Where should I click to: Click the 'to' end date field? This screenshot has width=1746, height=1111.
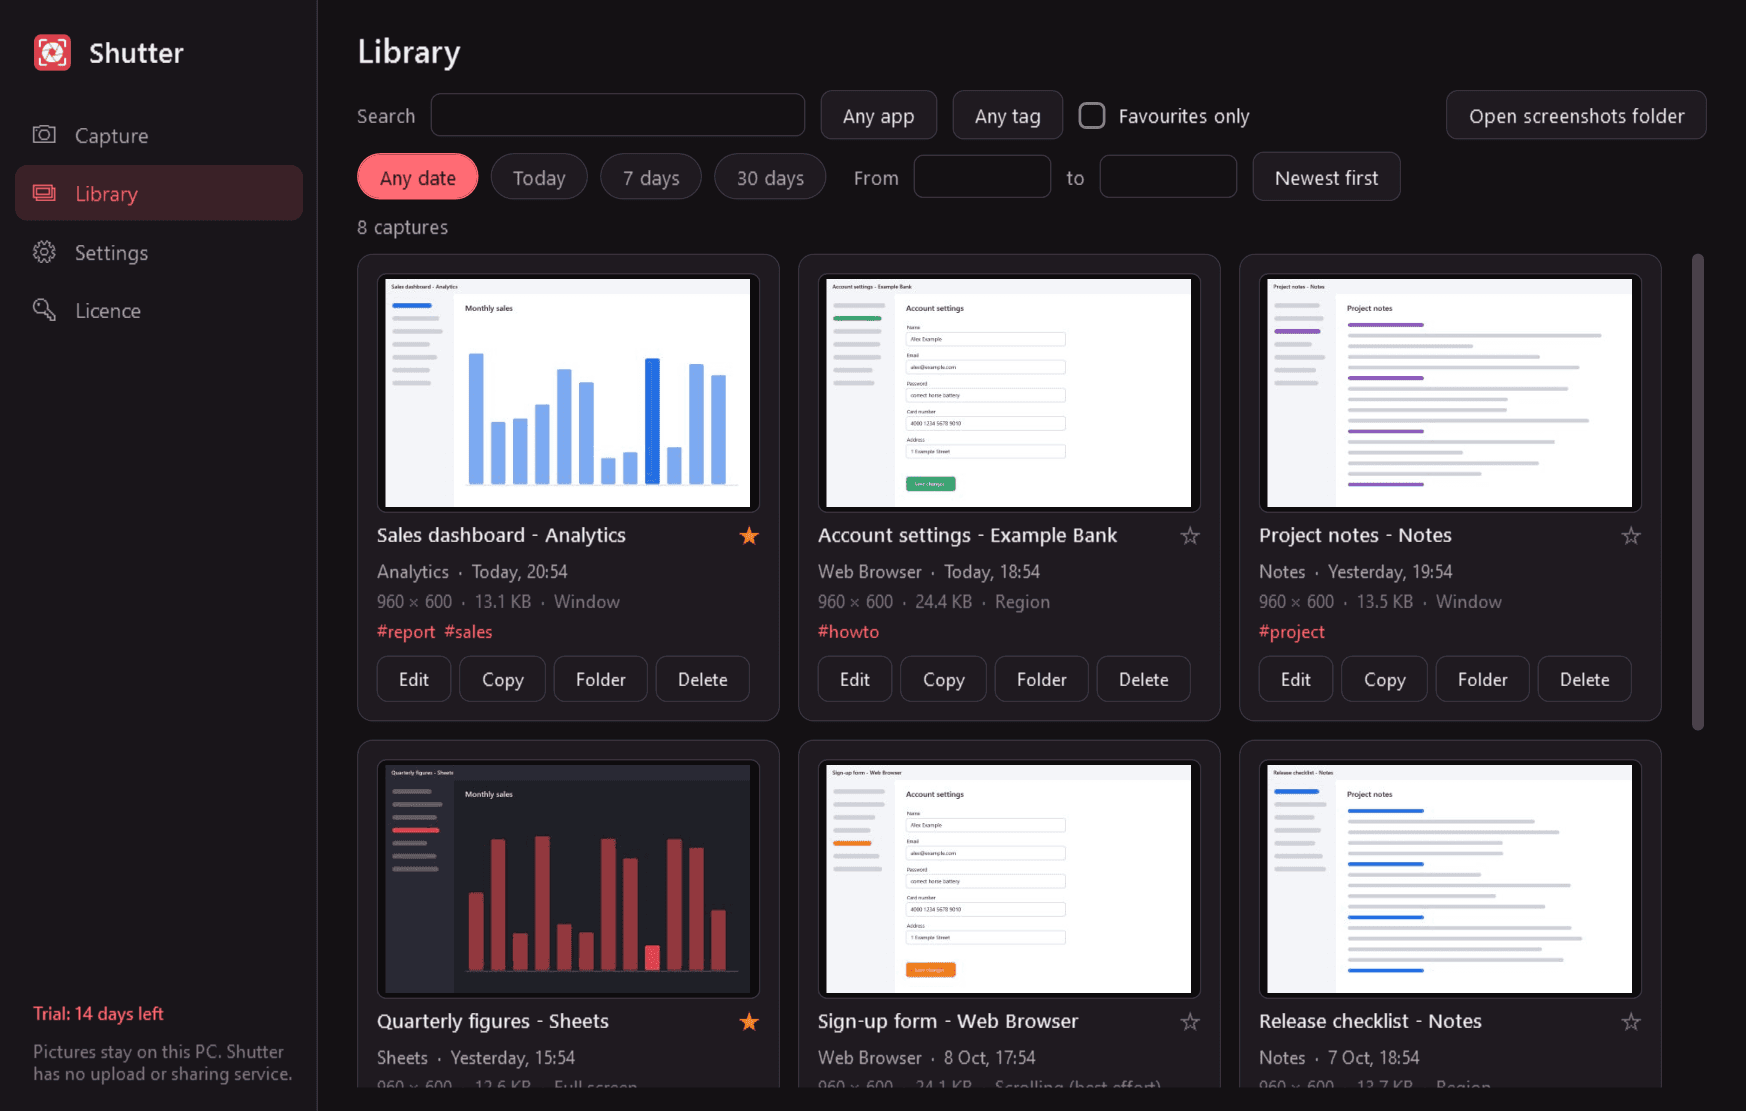coord(1168,177)
